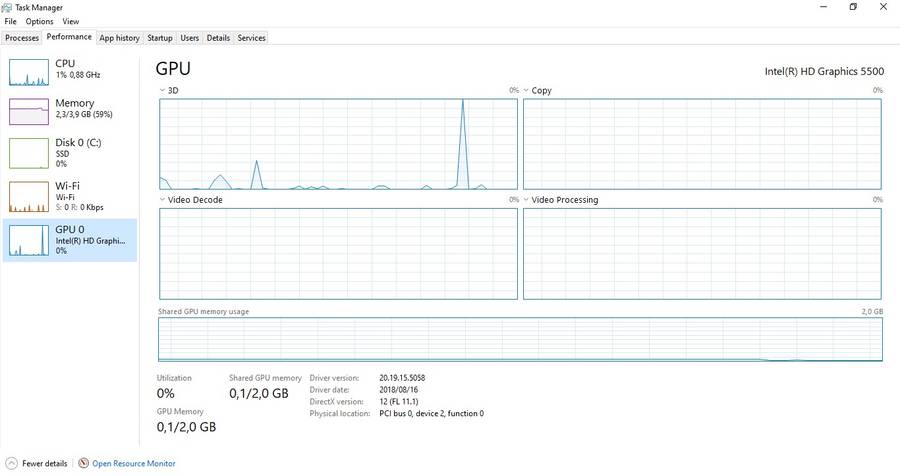Expand the Video Processing graph dropdown
900x476 pixels.
[527, 200]
